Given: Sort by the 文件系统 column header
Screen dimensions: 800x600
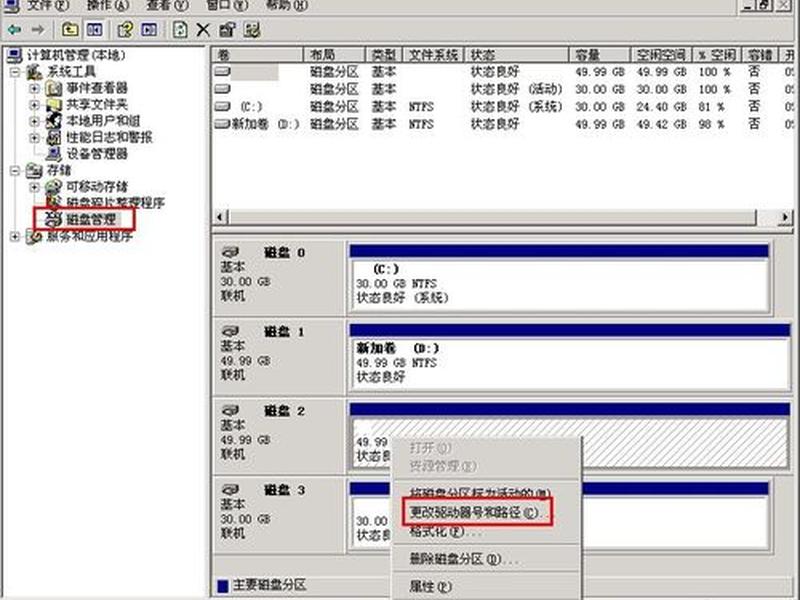Looking at the screenshot, I should click(433, 55).
